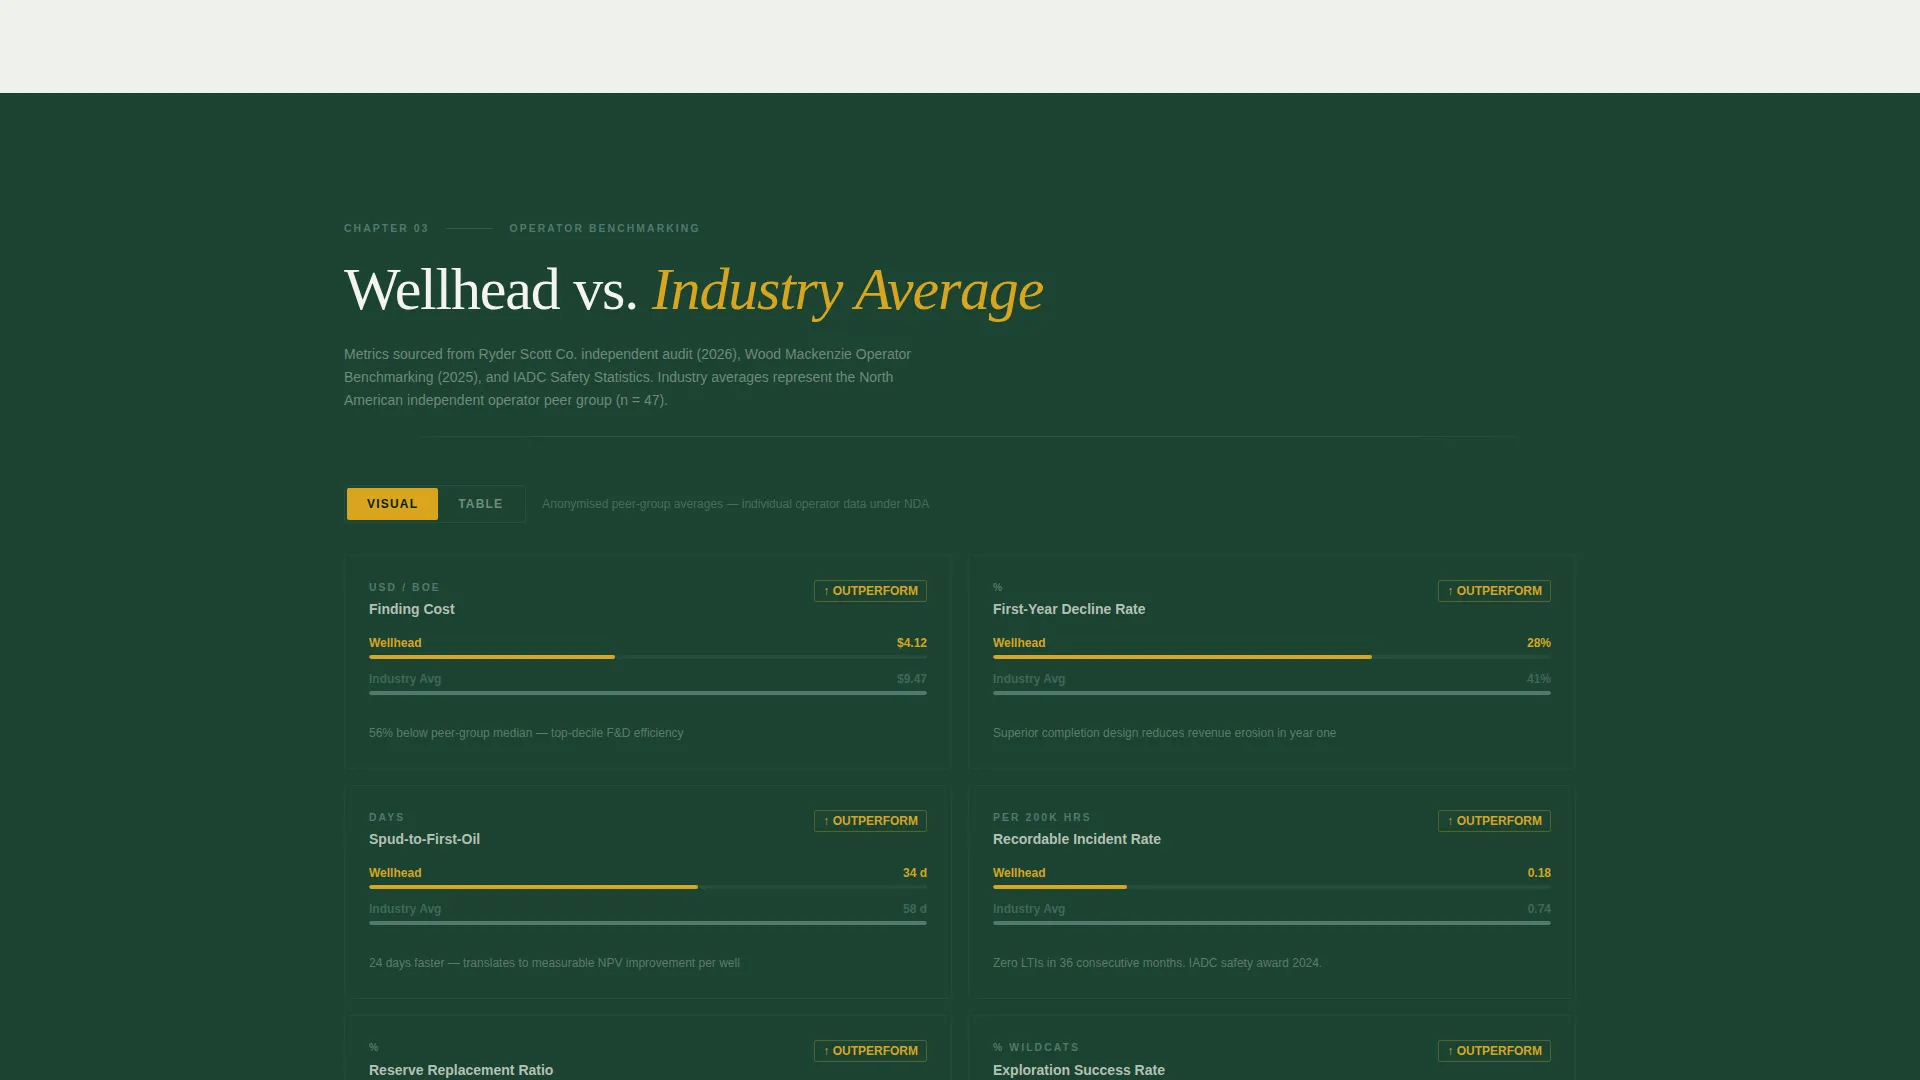1920x1080 pixels.
Task: Click the OUTPERFORM badge on Exploration Success Rate
Action: 1494,1051
